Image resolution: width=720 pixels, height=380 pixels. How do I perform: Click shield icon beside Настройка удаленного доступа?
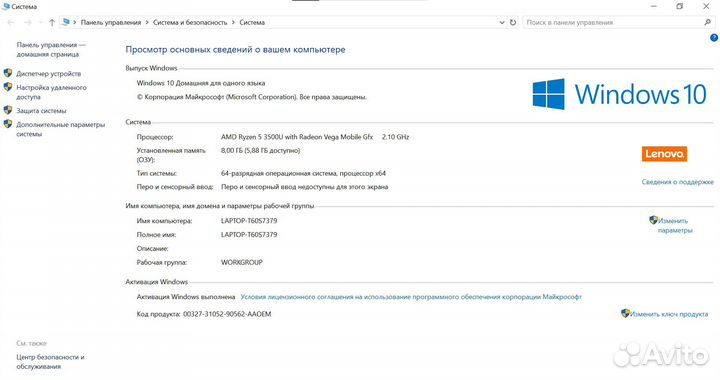(x=8, y=87)
